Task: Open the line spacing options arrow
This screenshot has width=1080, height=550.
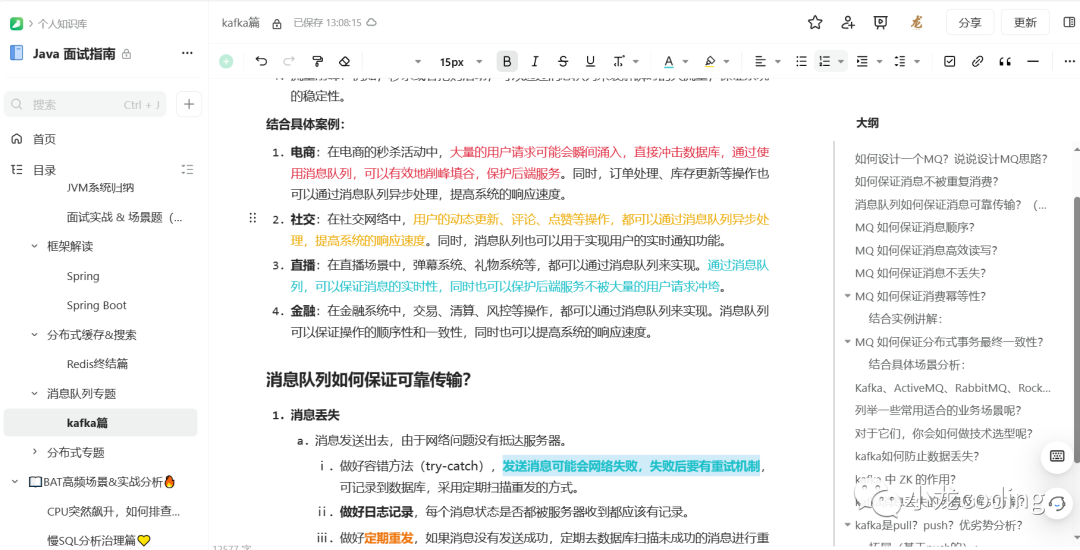Action: [917, 62]
